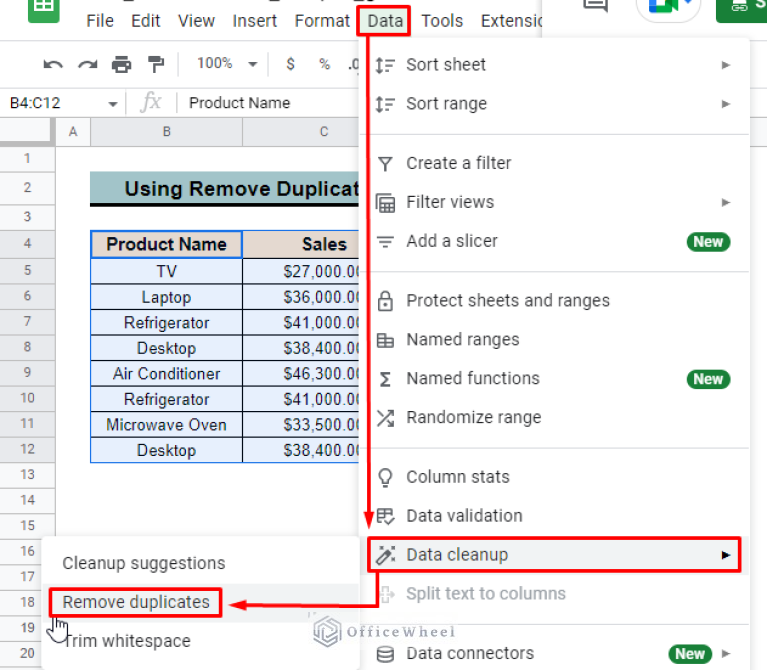767x670 pixels.
Task: Select the Paint format roller icon
Action: 155,65
